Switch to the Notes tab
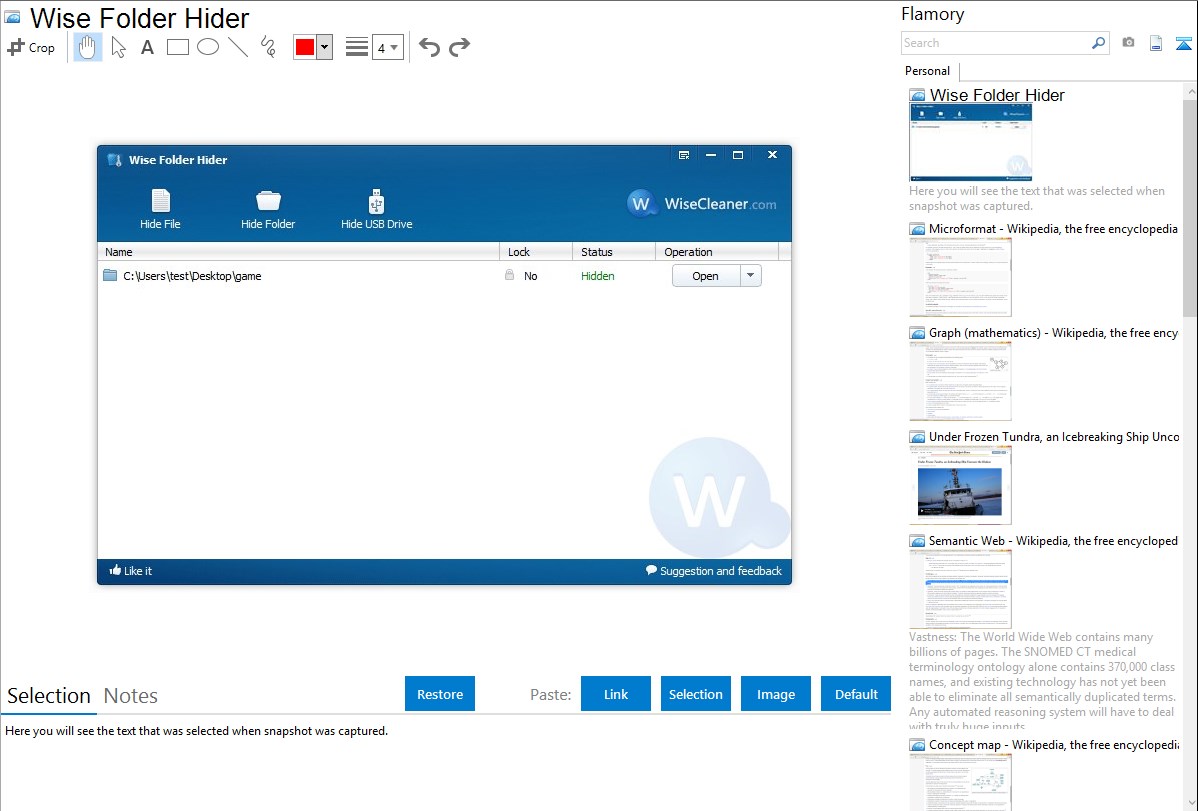The image size is (1198, 811). (131, 696)
